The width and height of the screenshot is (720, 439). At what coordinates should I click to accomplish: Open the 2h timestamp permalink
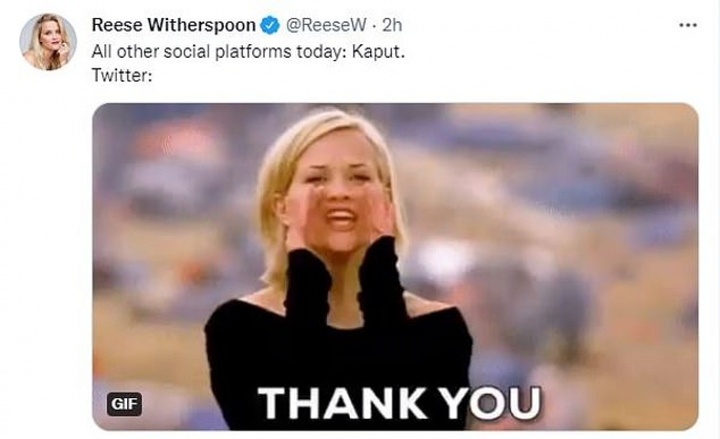tap(392, 25)
